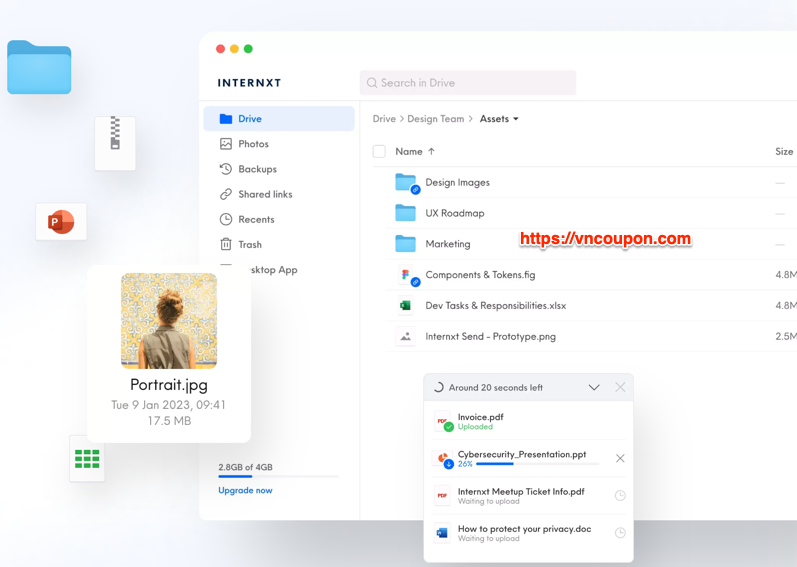Select Components & Tokens.fig file name
Image resolution: width=797 pixels, height=567 pixels.
pos(480,275)
